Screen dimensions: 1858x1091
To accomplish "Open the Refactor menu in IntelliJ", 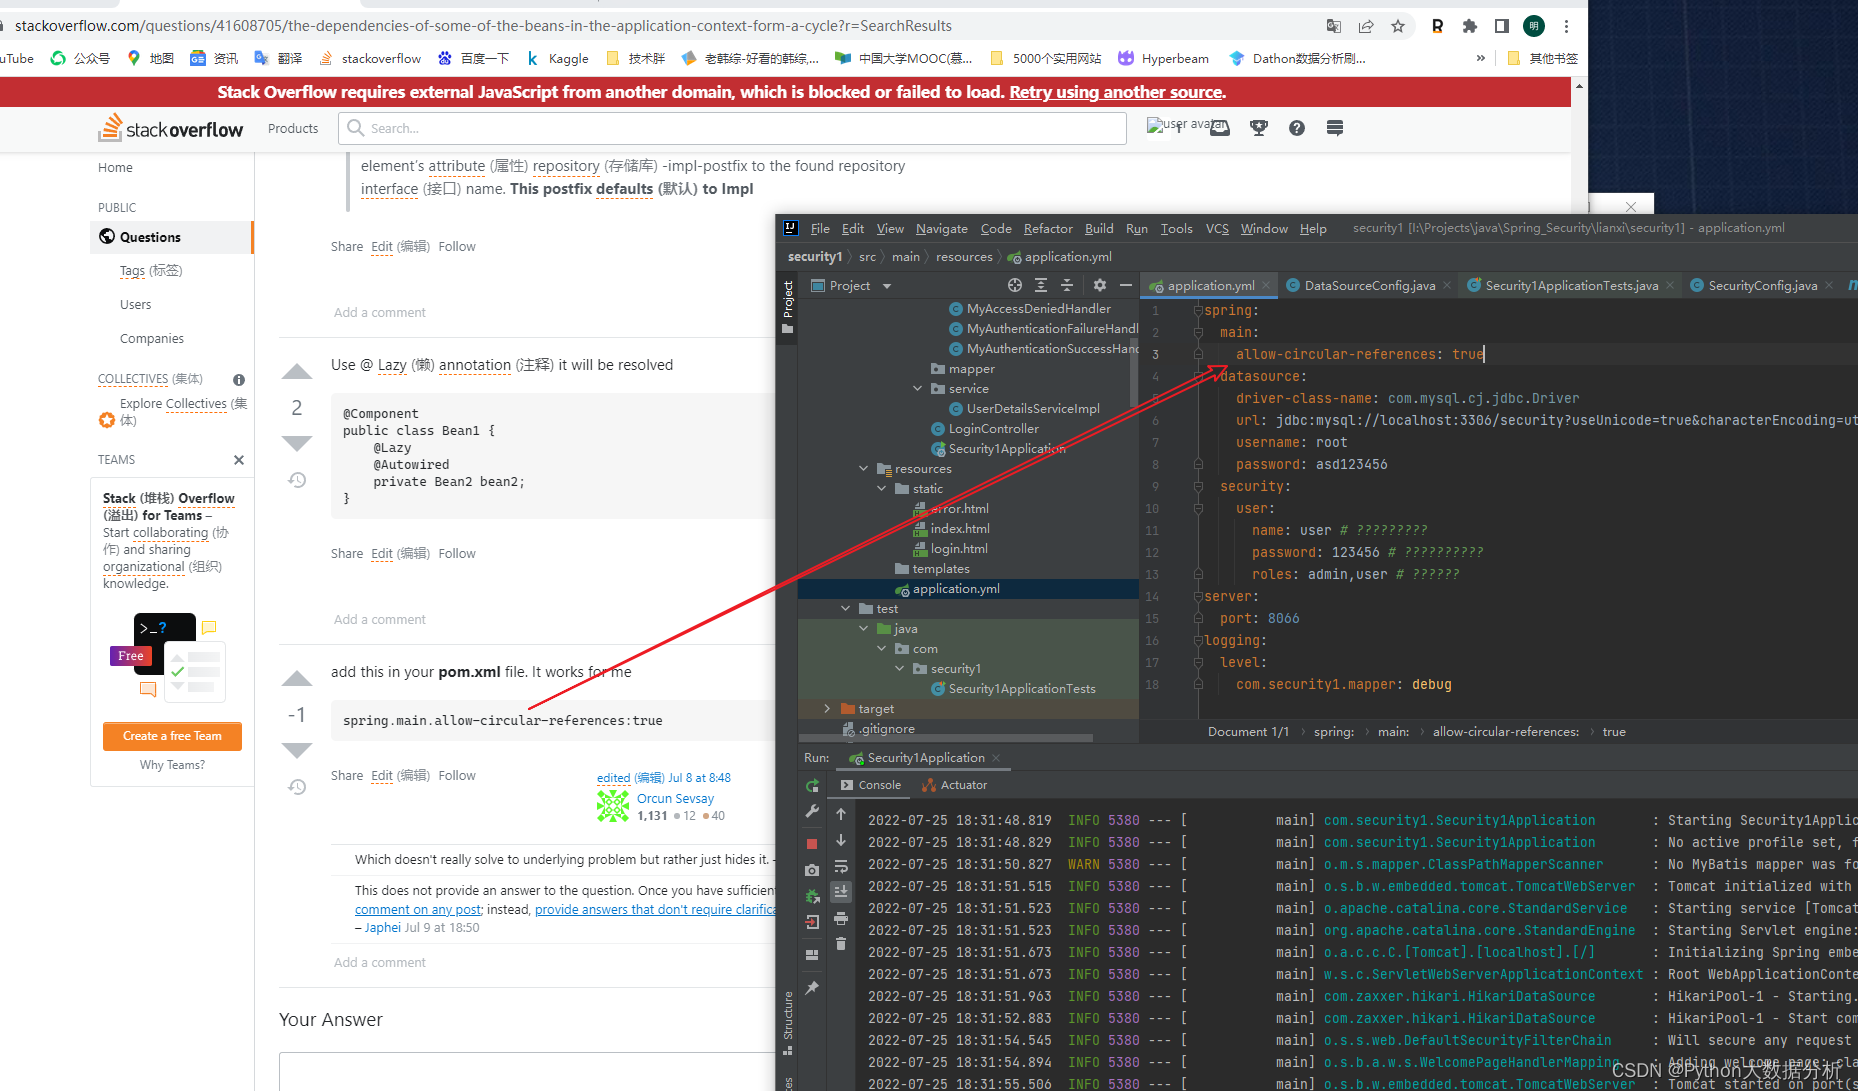I will click(1047, 228).
